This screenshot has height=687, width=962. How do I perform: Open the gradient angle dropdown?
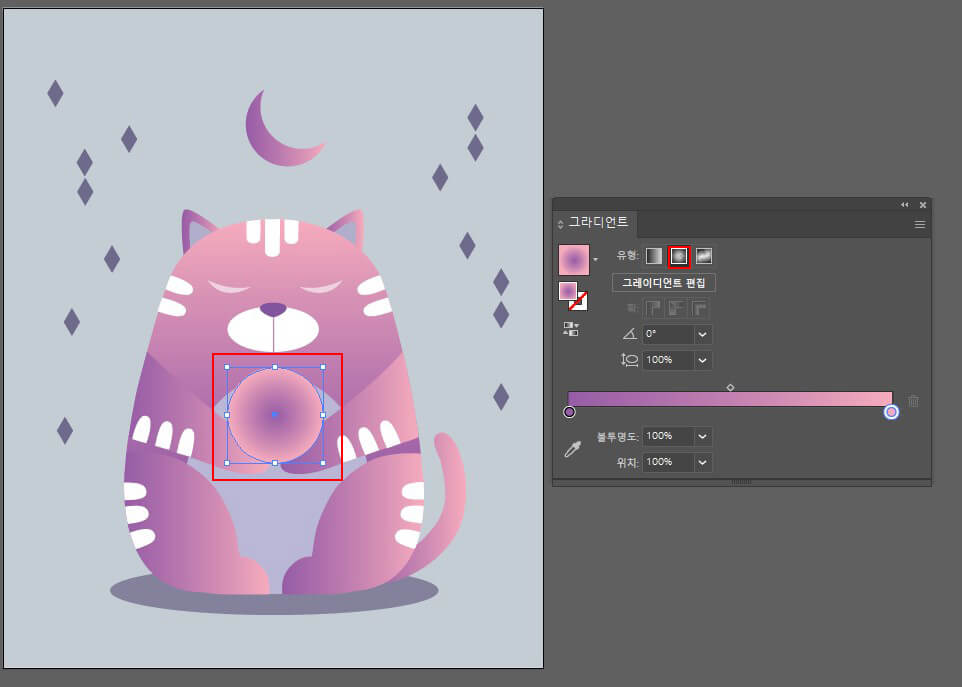point(703,334)
